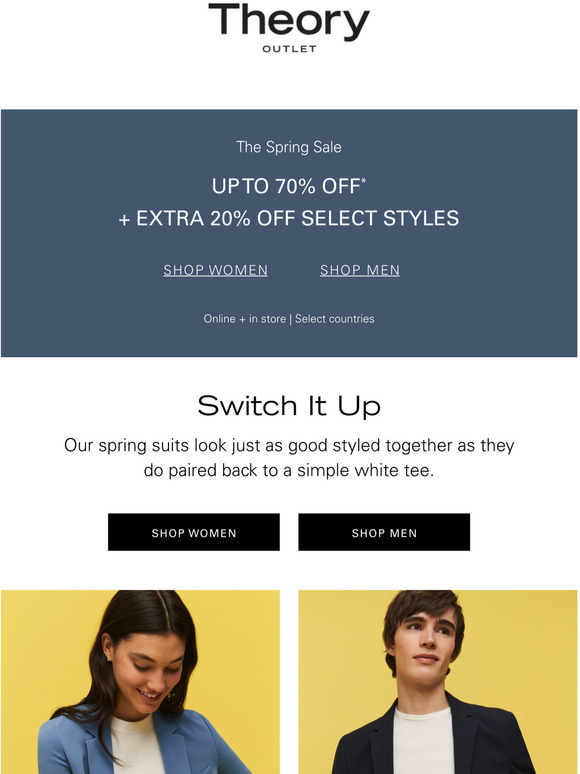Click the black SHOP WOMEN button
Viewport: 580px width, 774px height.
coord(194,532)
